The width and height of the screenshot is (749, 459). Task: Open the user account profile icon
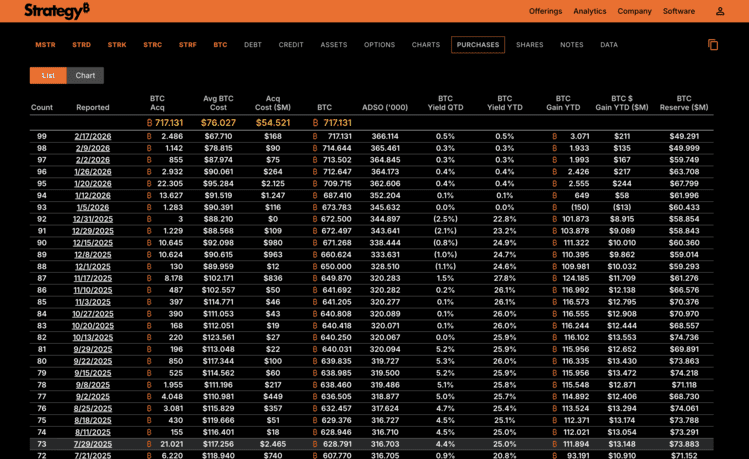[x=720, y=11]
